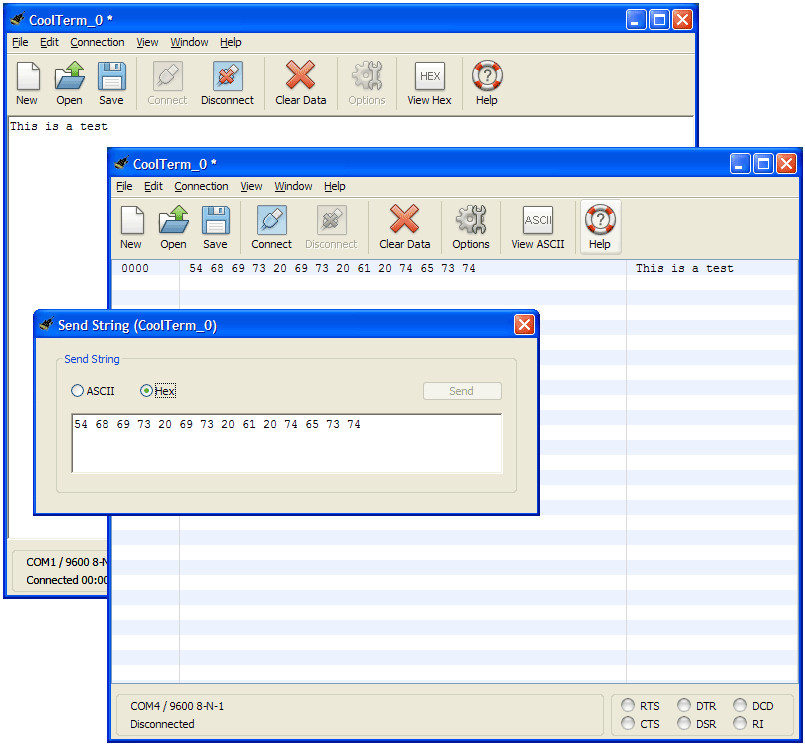Click the 0000 offset label

click(x=135, y=268)
